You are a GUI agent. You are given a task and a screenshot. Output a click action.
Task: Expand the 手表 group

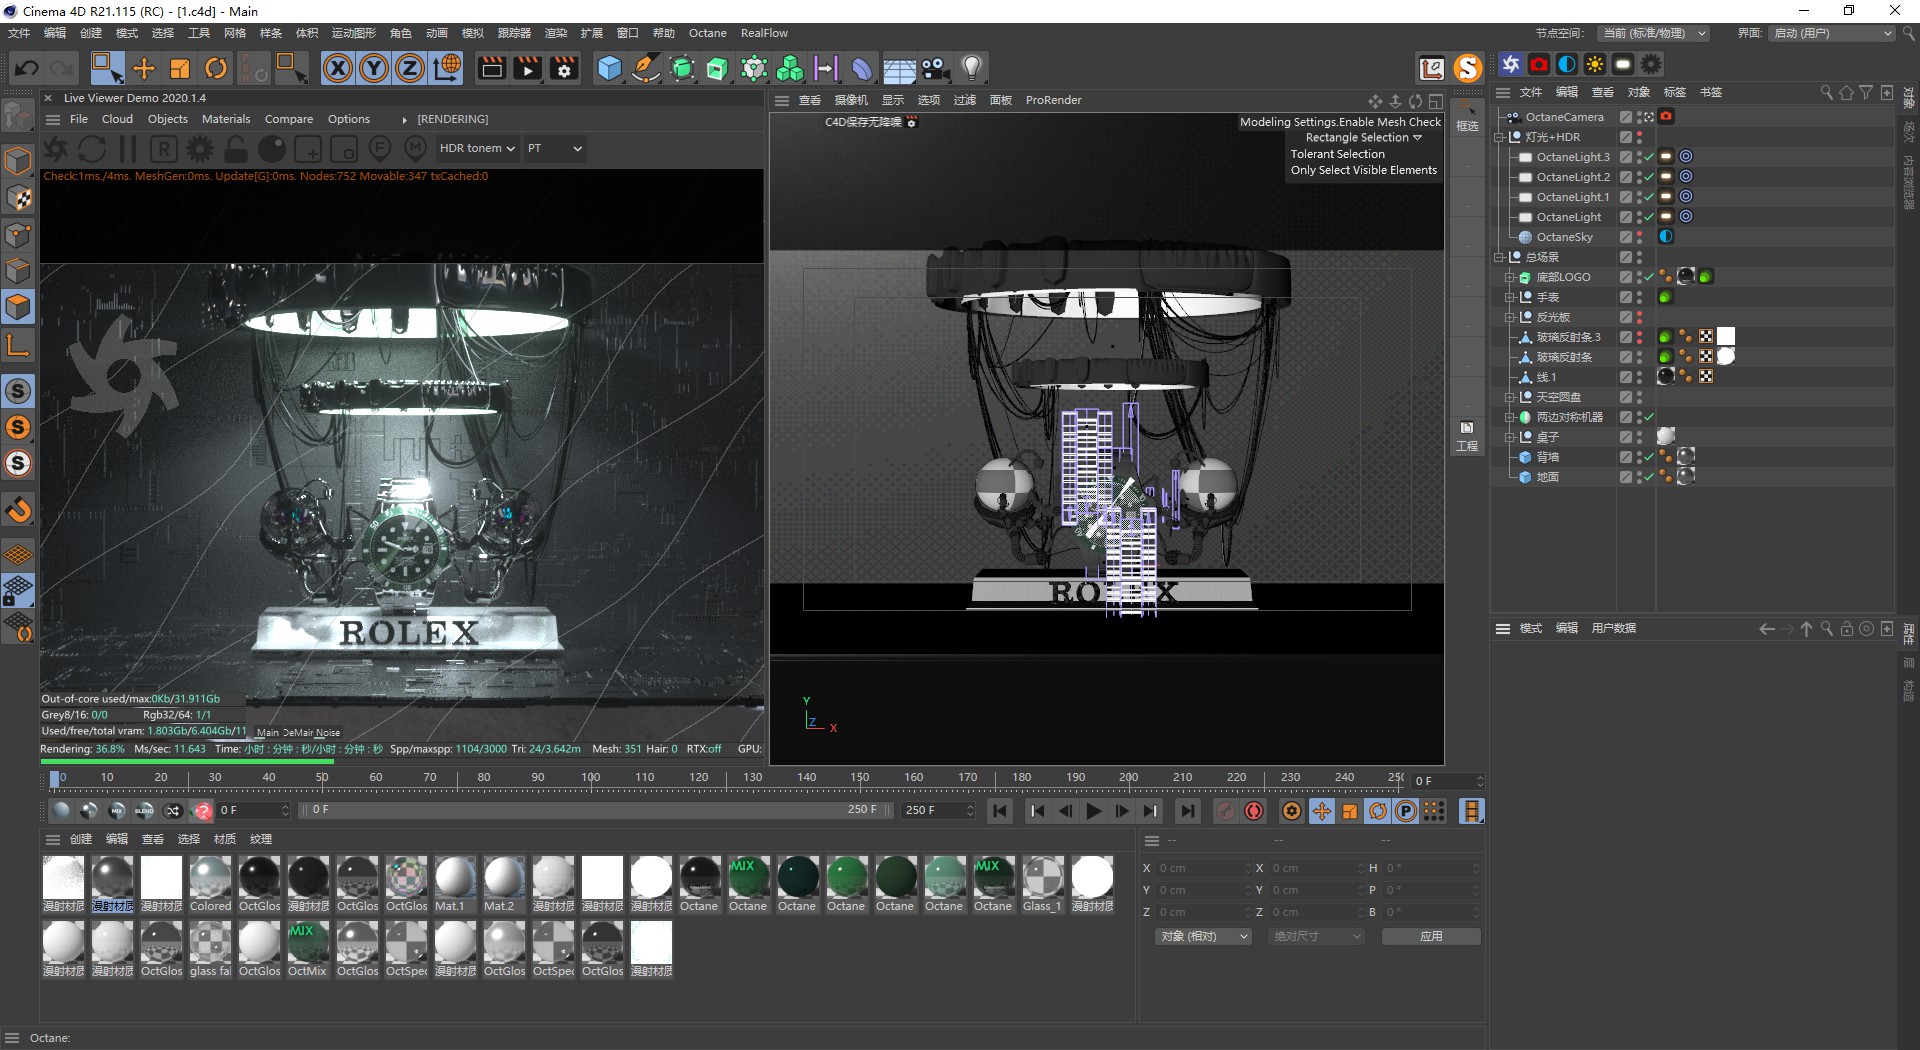coord(1510,297)
